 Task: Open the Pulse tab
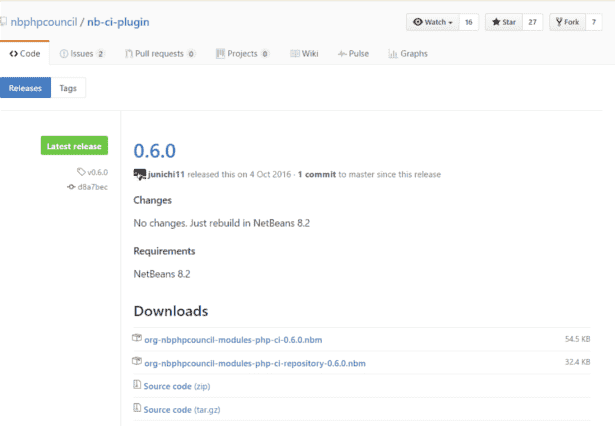coord(353,54)
